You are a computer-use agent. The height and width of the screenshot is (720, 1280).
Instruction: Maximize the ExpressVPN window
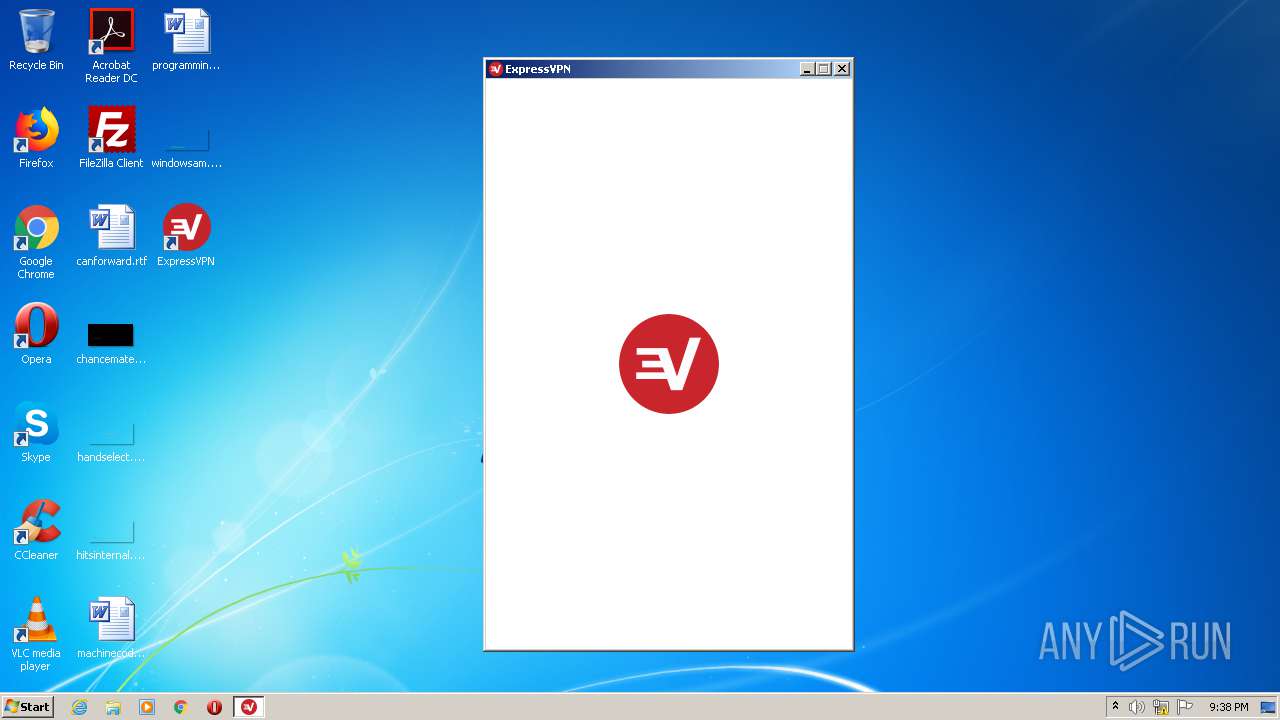(x=824, y=69)
